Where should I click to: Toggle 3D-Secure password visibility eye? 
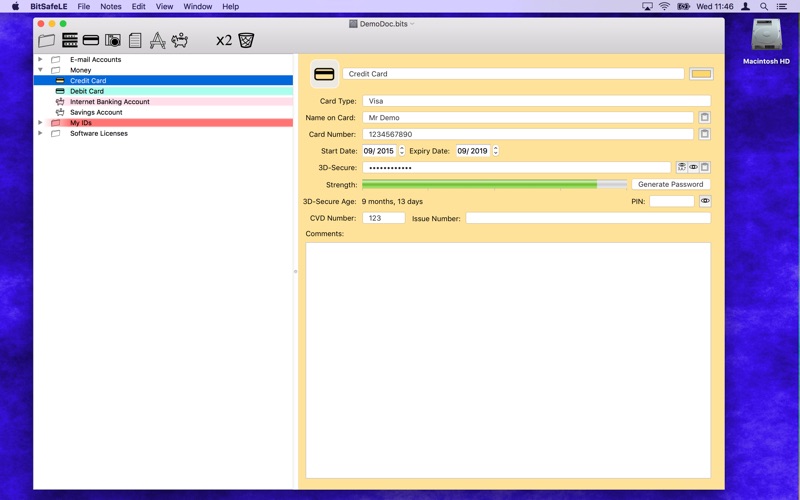693,168
